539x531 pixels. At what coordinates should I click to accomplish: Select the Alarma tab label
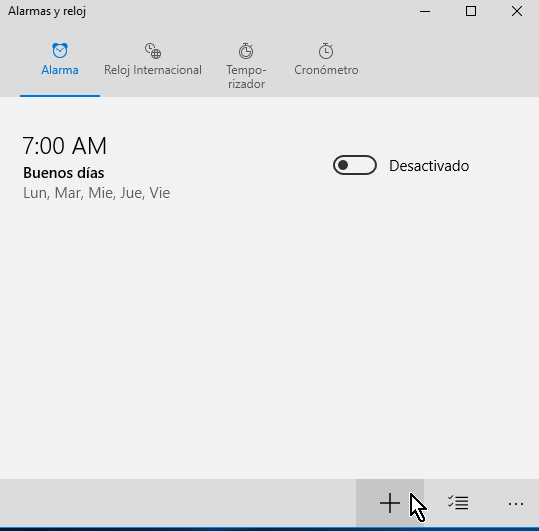[x=60, y=70]
